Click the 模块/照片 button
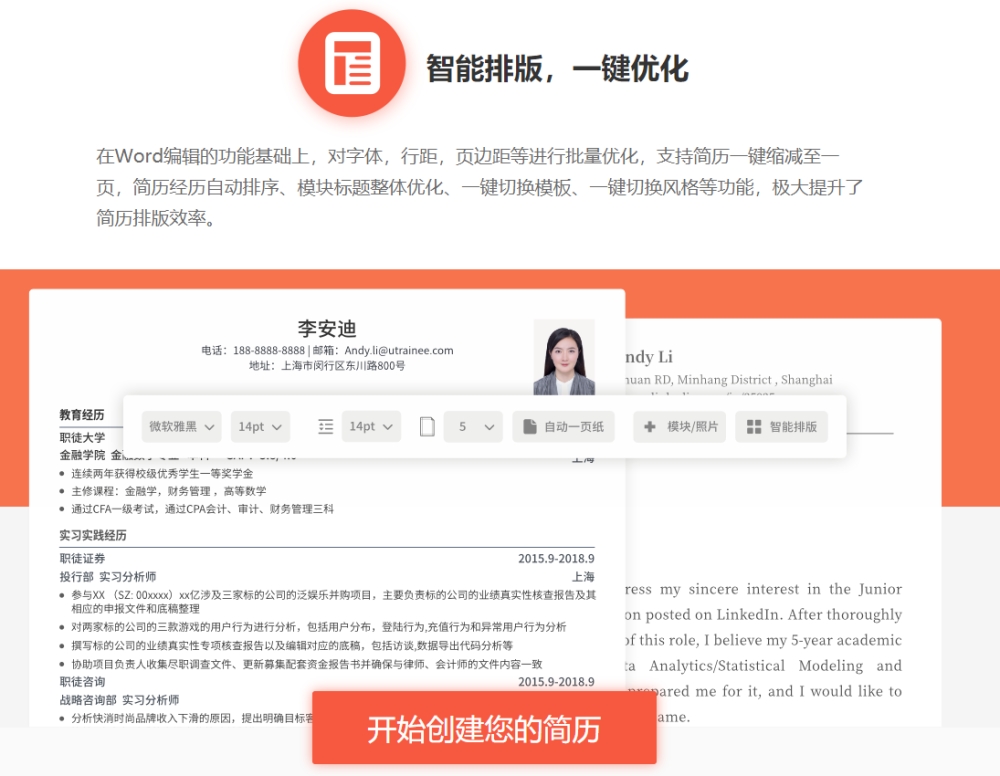 680,427
